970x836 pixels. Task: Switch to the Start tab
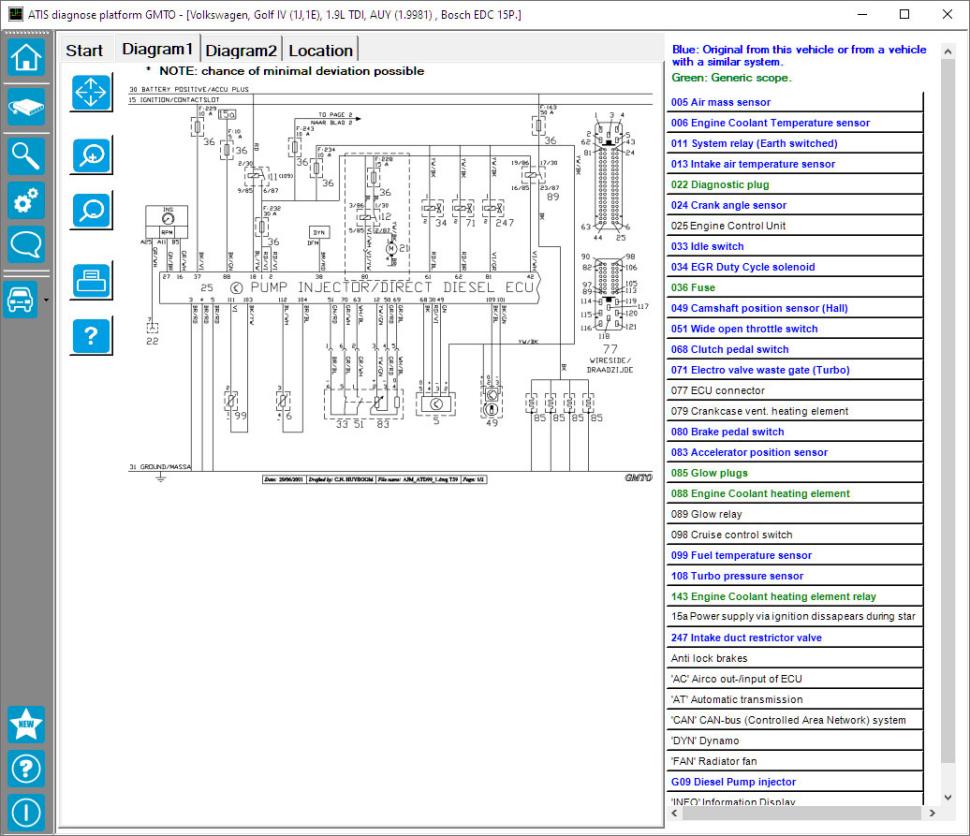(x=84, y=50)
